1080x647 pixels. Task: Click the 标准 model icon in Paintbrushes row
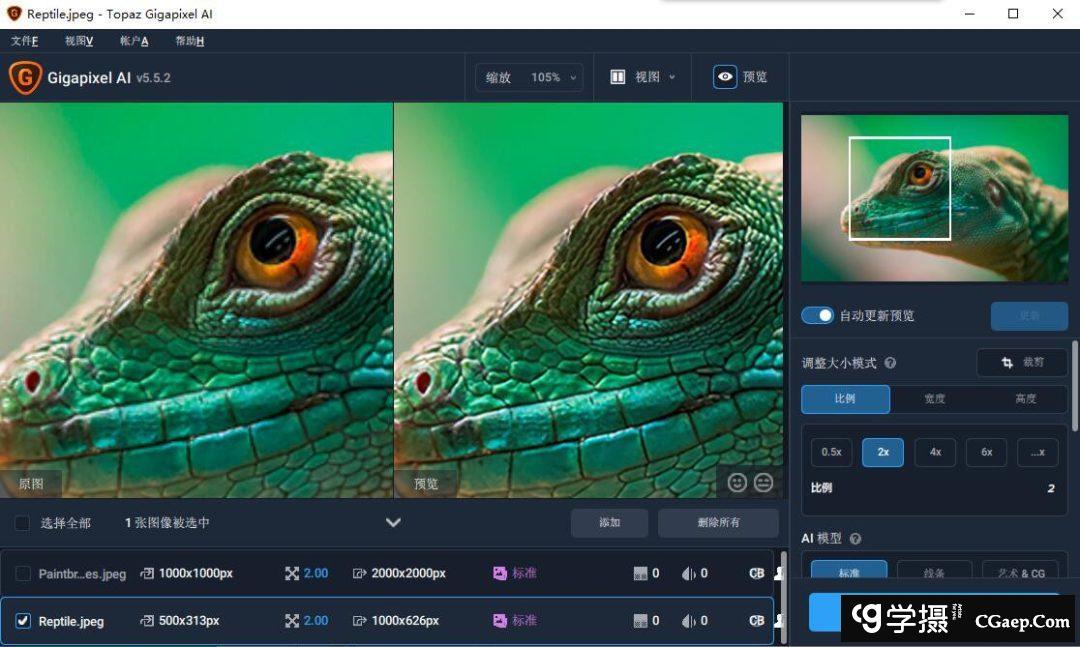coord(500,573)
